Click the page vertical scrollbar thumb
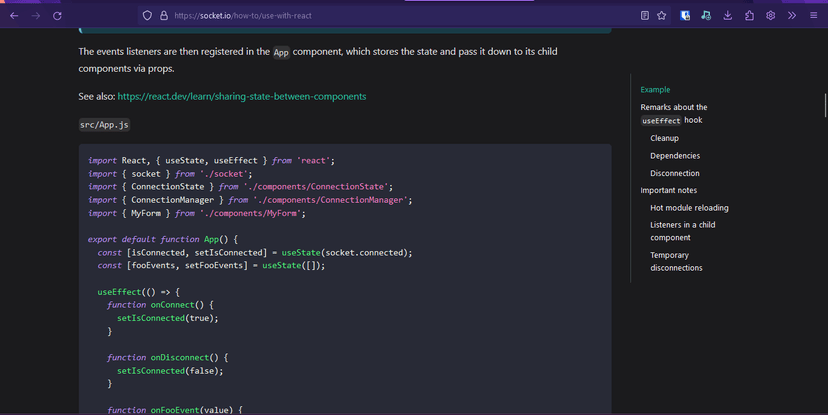 [825, 105]
